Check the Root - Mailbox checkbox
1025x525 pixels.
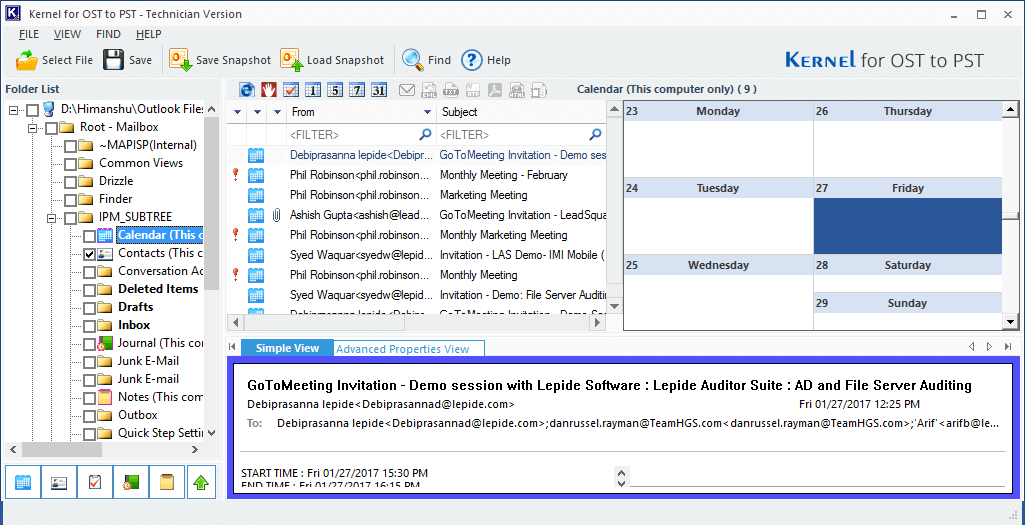pyautogui.click(x=51, y=127)
